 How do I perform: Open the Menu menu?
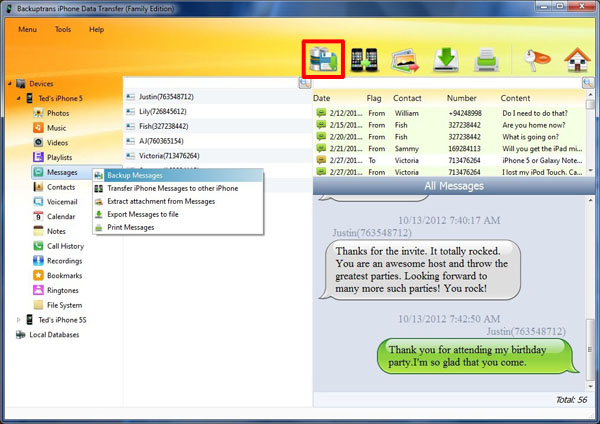click(x=27, y=29)
